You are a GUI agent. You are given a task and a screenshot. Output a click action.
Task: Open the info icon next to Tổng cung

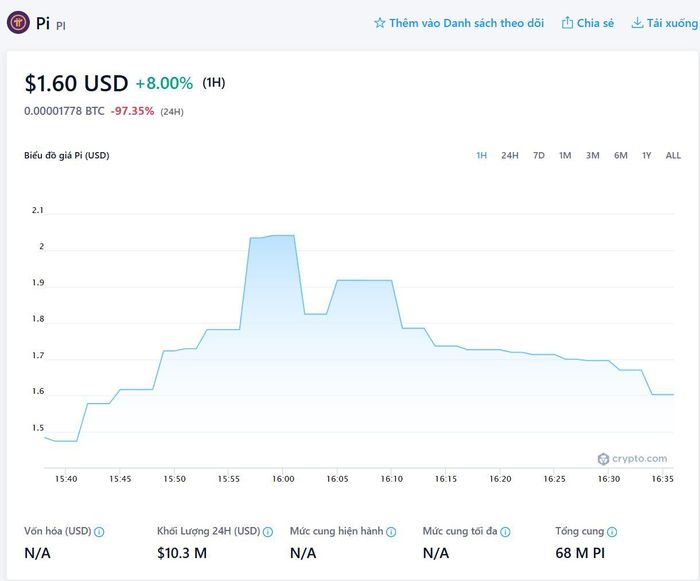pos(612,532)
